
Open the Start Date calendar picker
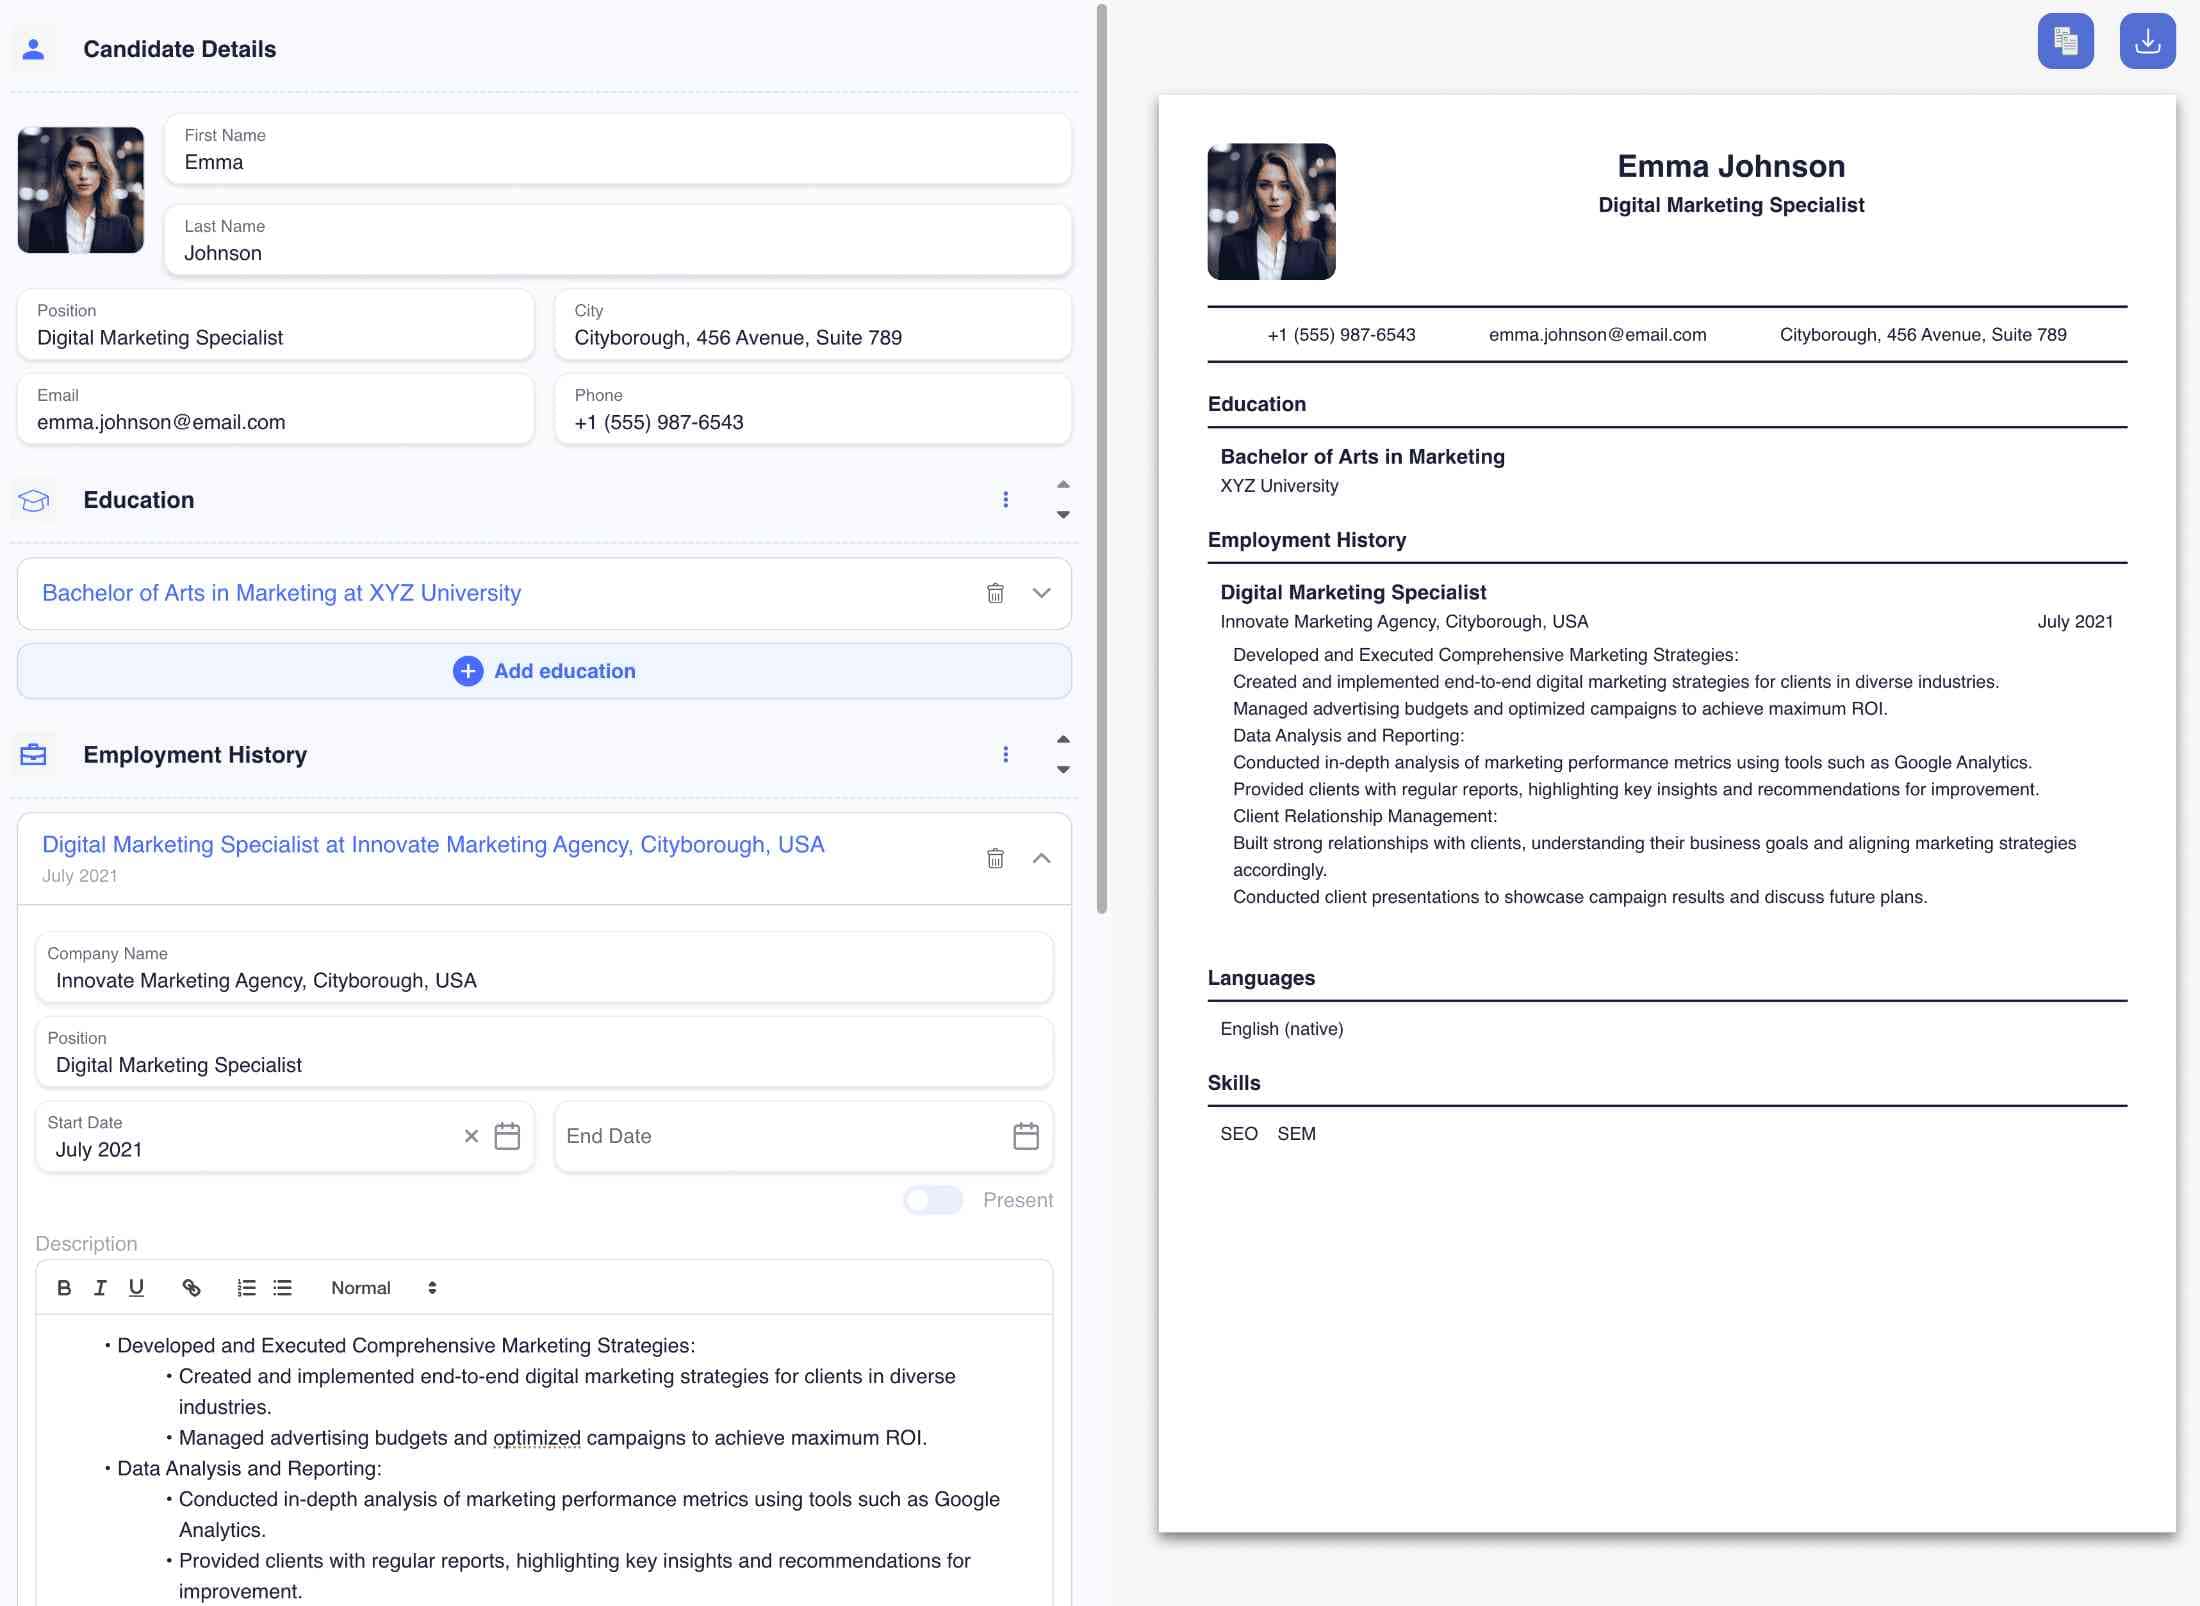click(508, 1136)
